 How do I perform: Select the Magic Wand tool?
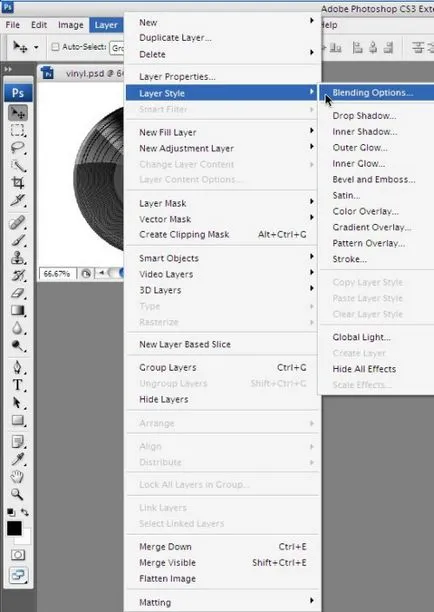point(18,165)
